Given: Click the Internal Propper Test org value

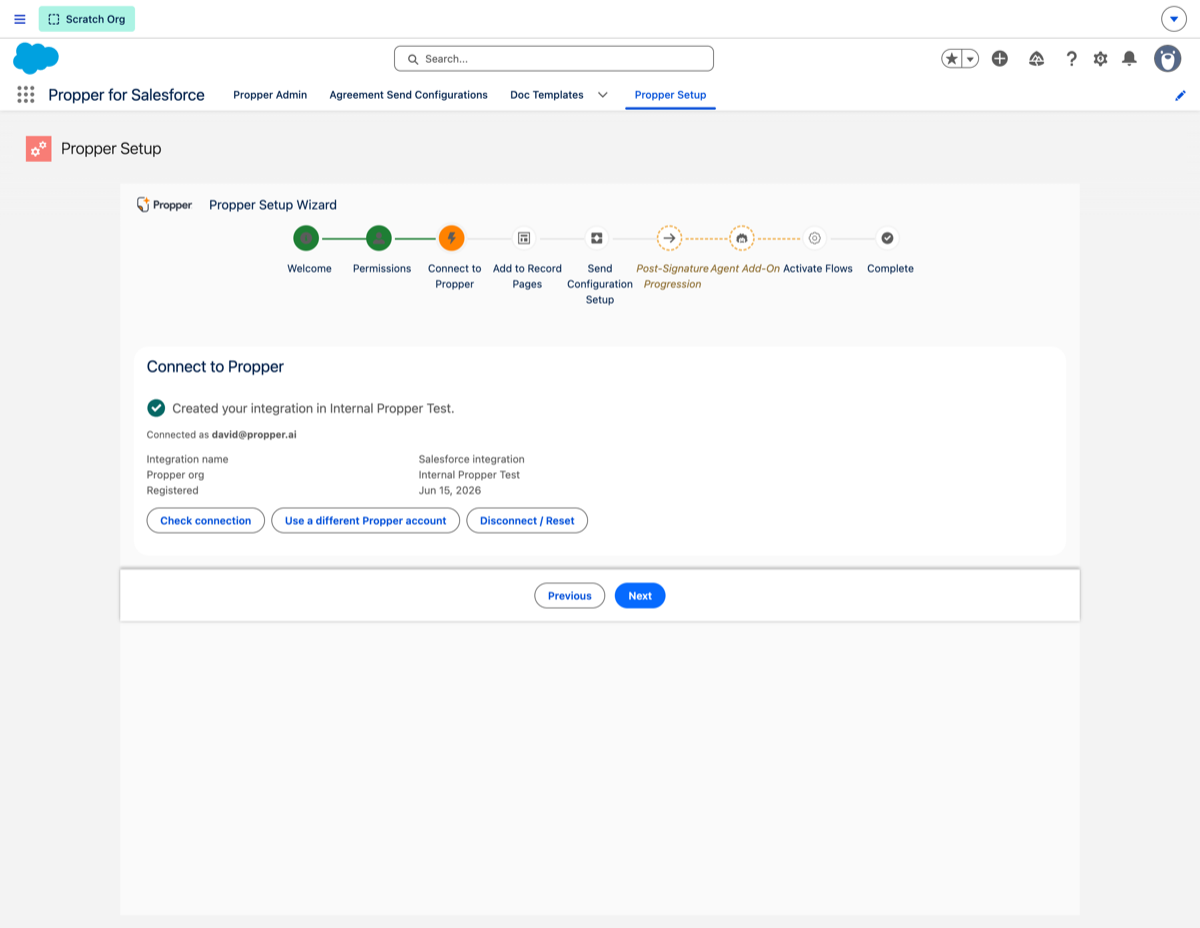Looking at the screenshot, I should (x=470, y=475).
